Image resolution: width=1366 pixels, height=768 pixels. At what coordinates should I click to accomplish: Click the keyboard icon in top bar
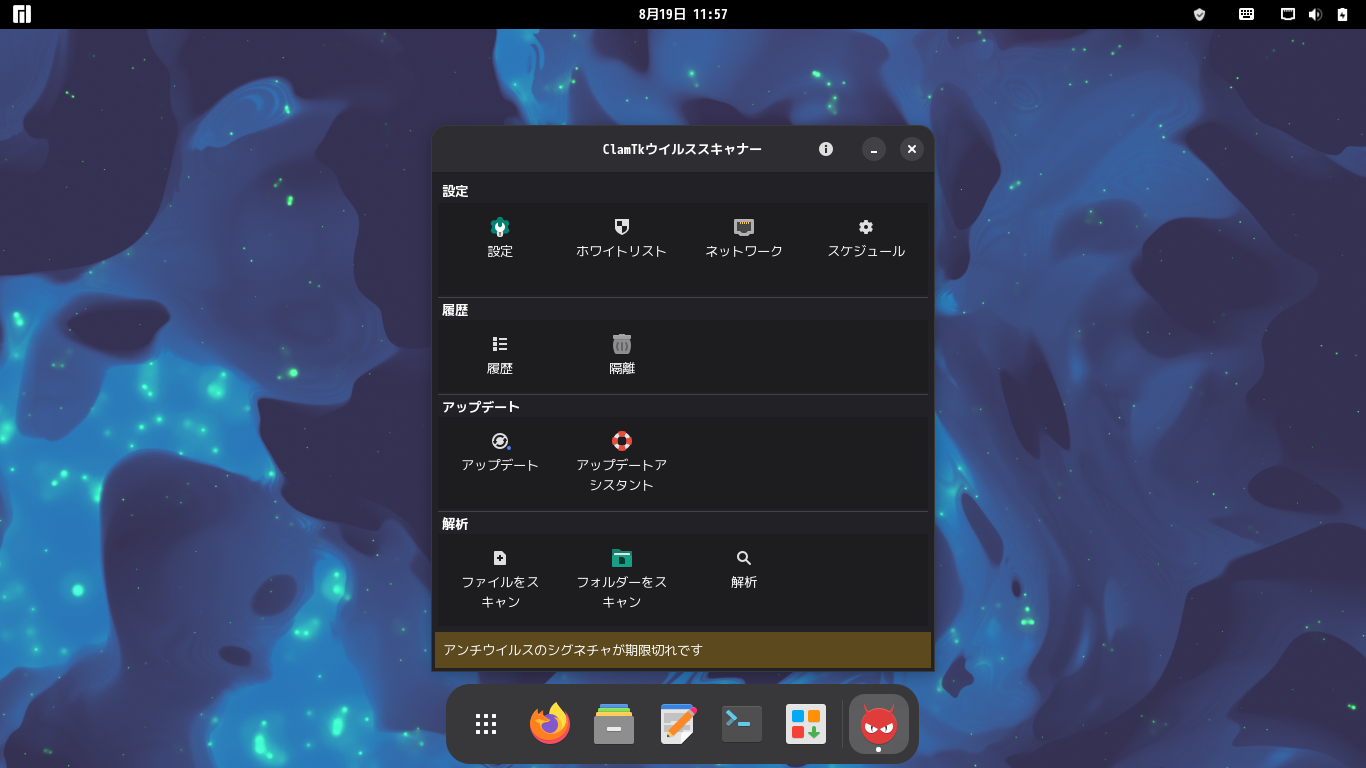point(1247,14)
